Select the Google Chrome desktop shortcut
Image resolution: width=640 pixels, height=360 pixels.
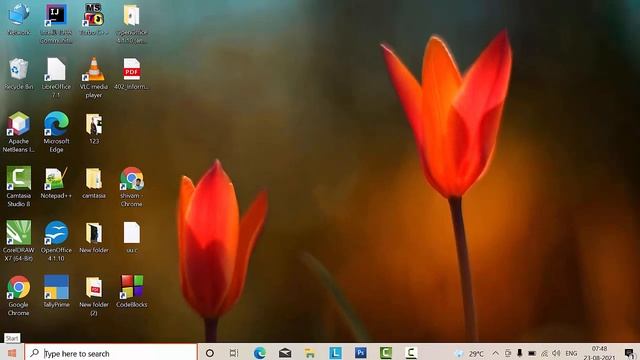tap(18, 296)
